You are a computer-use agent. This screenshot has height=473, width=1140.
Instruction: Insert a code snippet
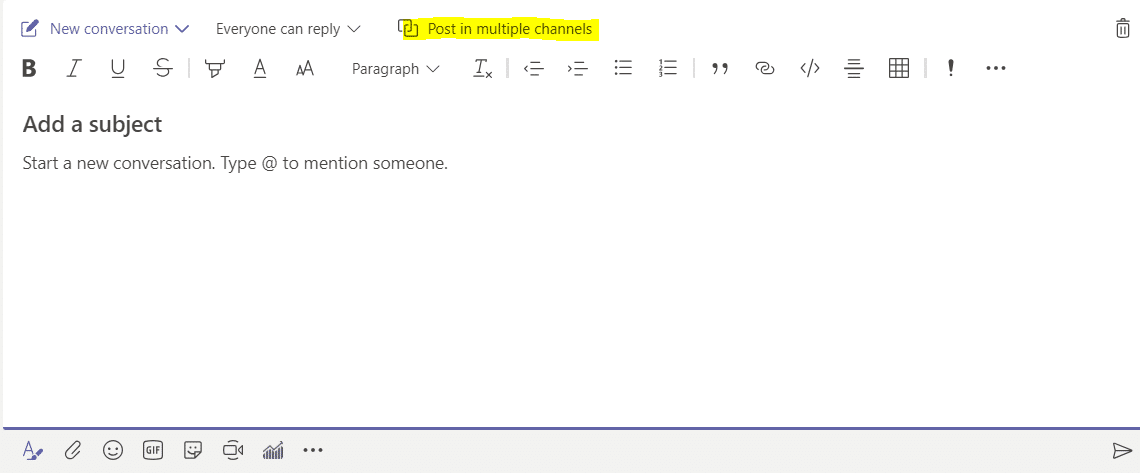(x=809, y=68)
